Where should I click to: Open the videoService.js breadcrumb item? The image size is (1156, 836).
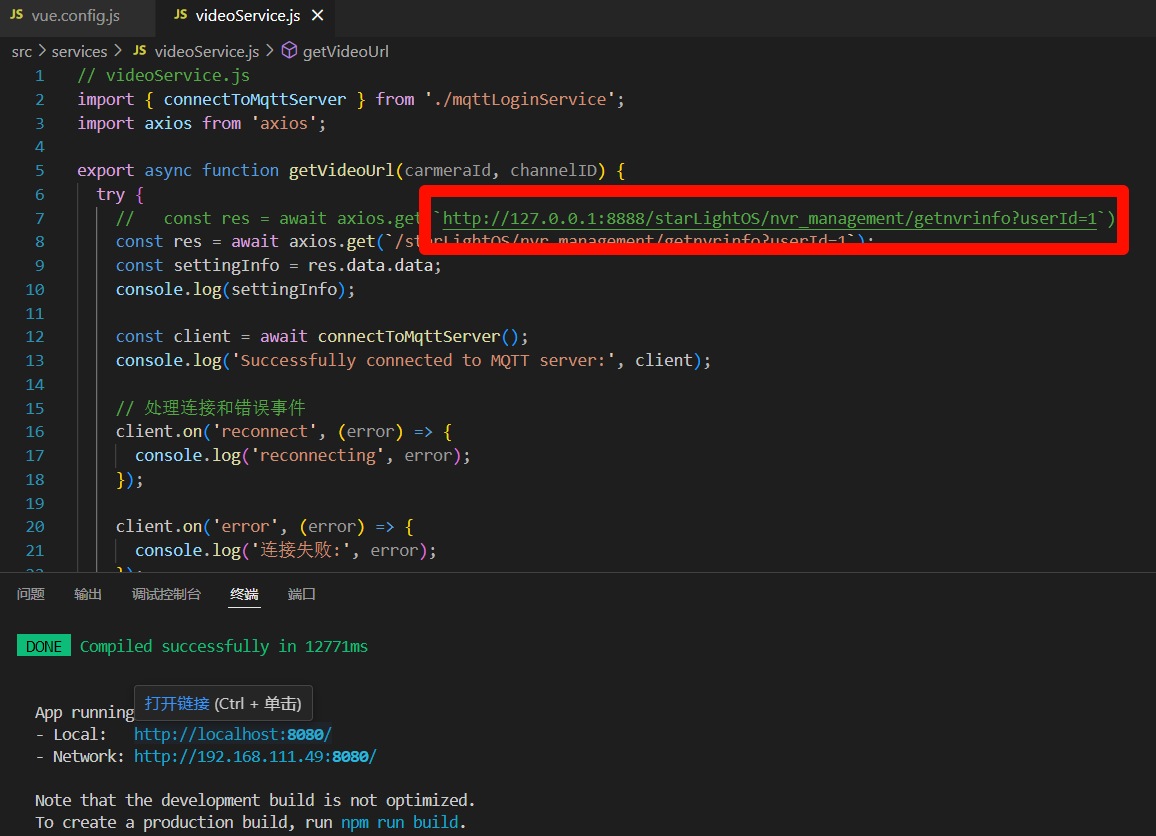[x=206, y=52]
